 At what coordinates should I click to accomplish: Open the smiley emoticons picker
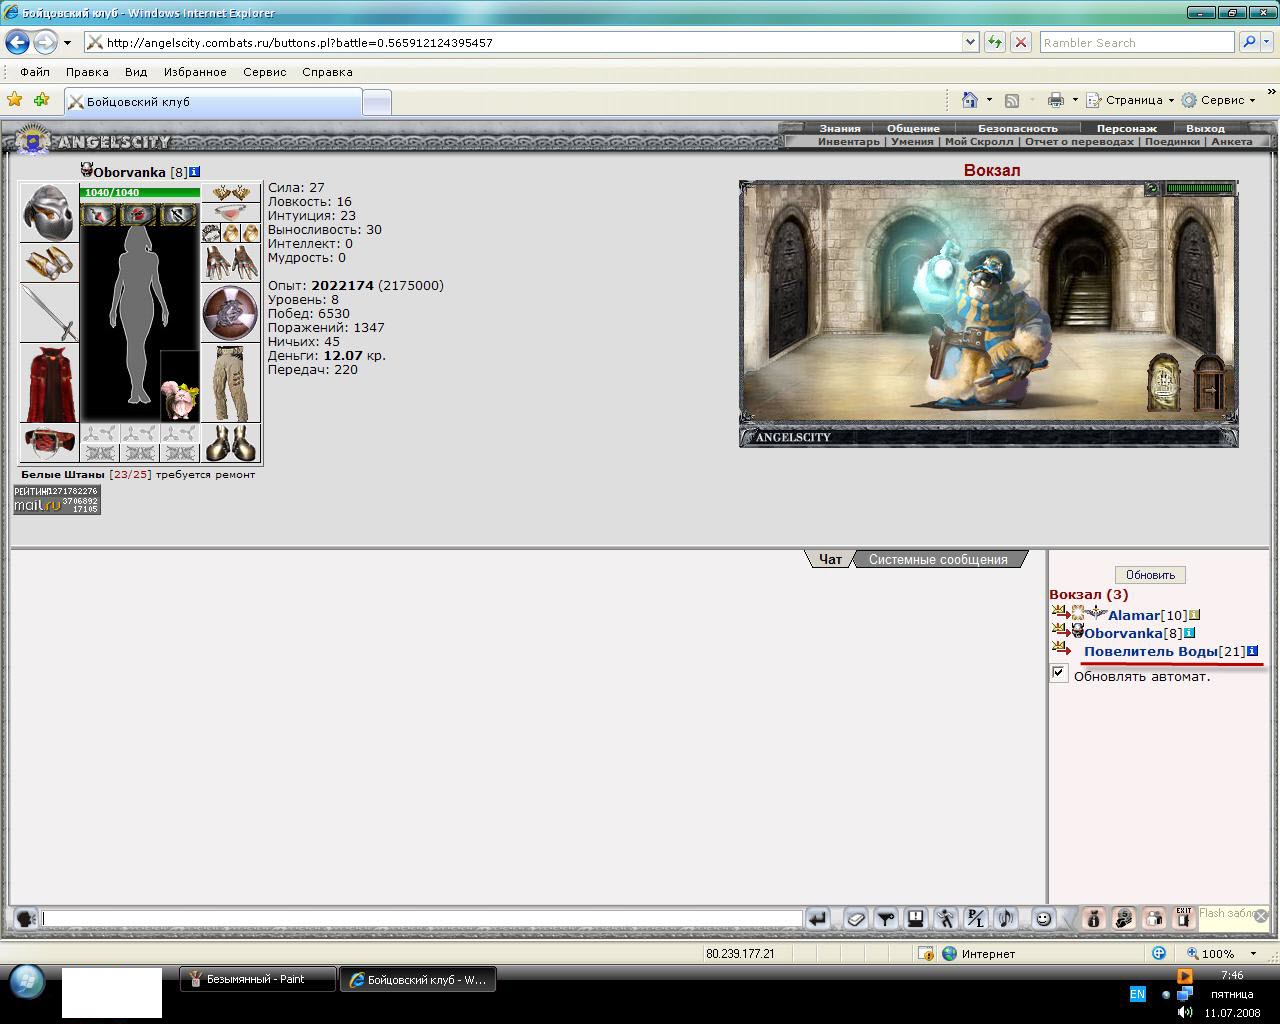1043,918
